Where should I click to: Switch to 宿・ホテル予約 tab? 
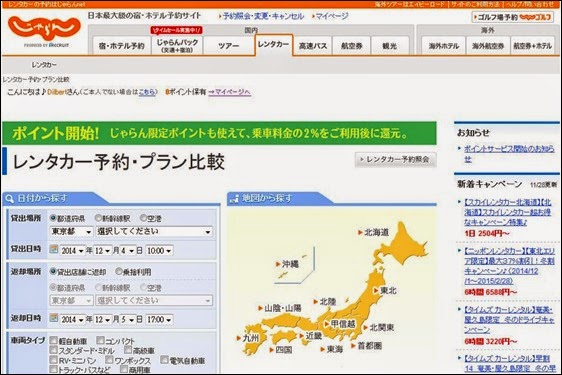[122, 46]
